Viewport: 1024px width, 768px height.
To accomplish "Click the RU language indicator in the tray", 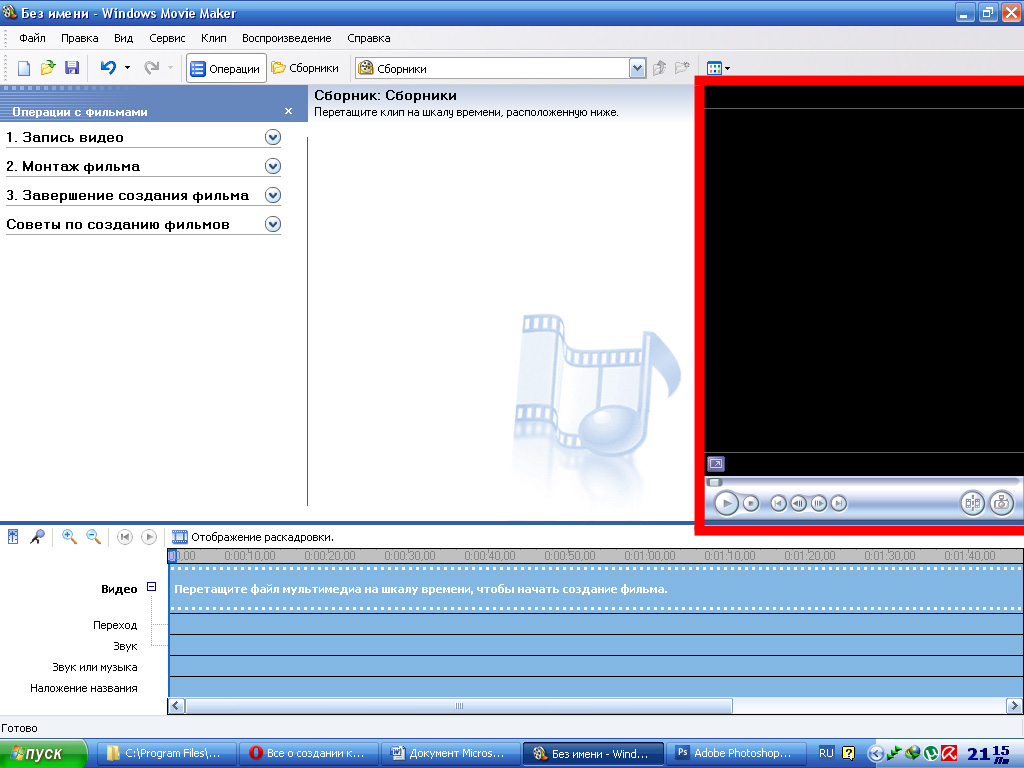I will pyautogui.click(x=826, y=753).
